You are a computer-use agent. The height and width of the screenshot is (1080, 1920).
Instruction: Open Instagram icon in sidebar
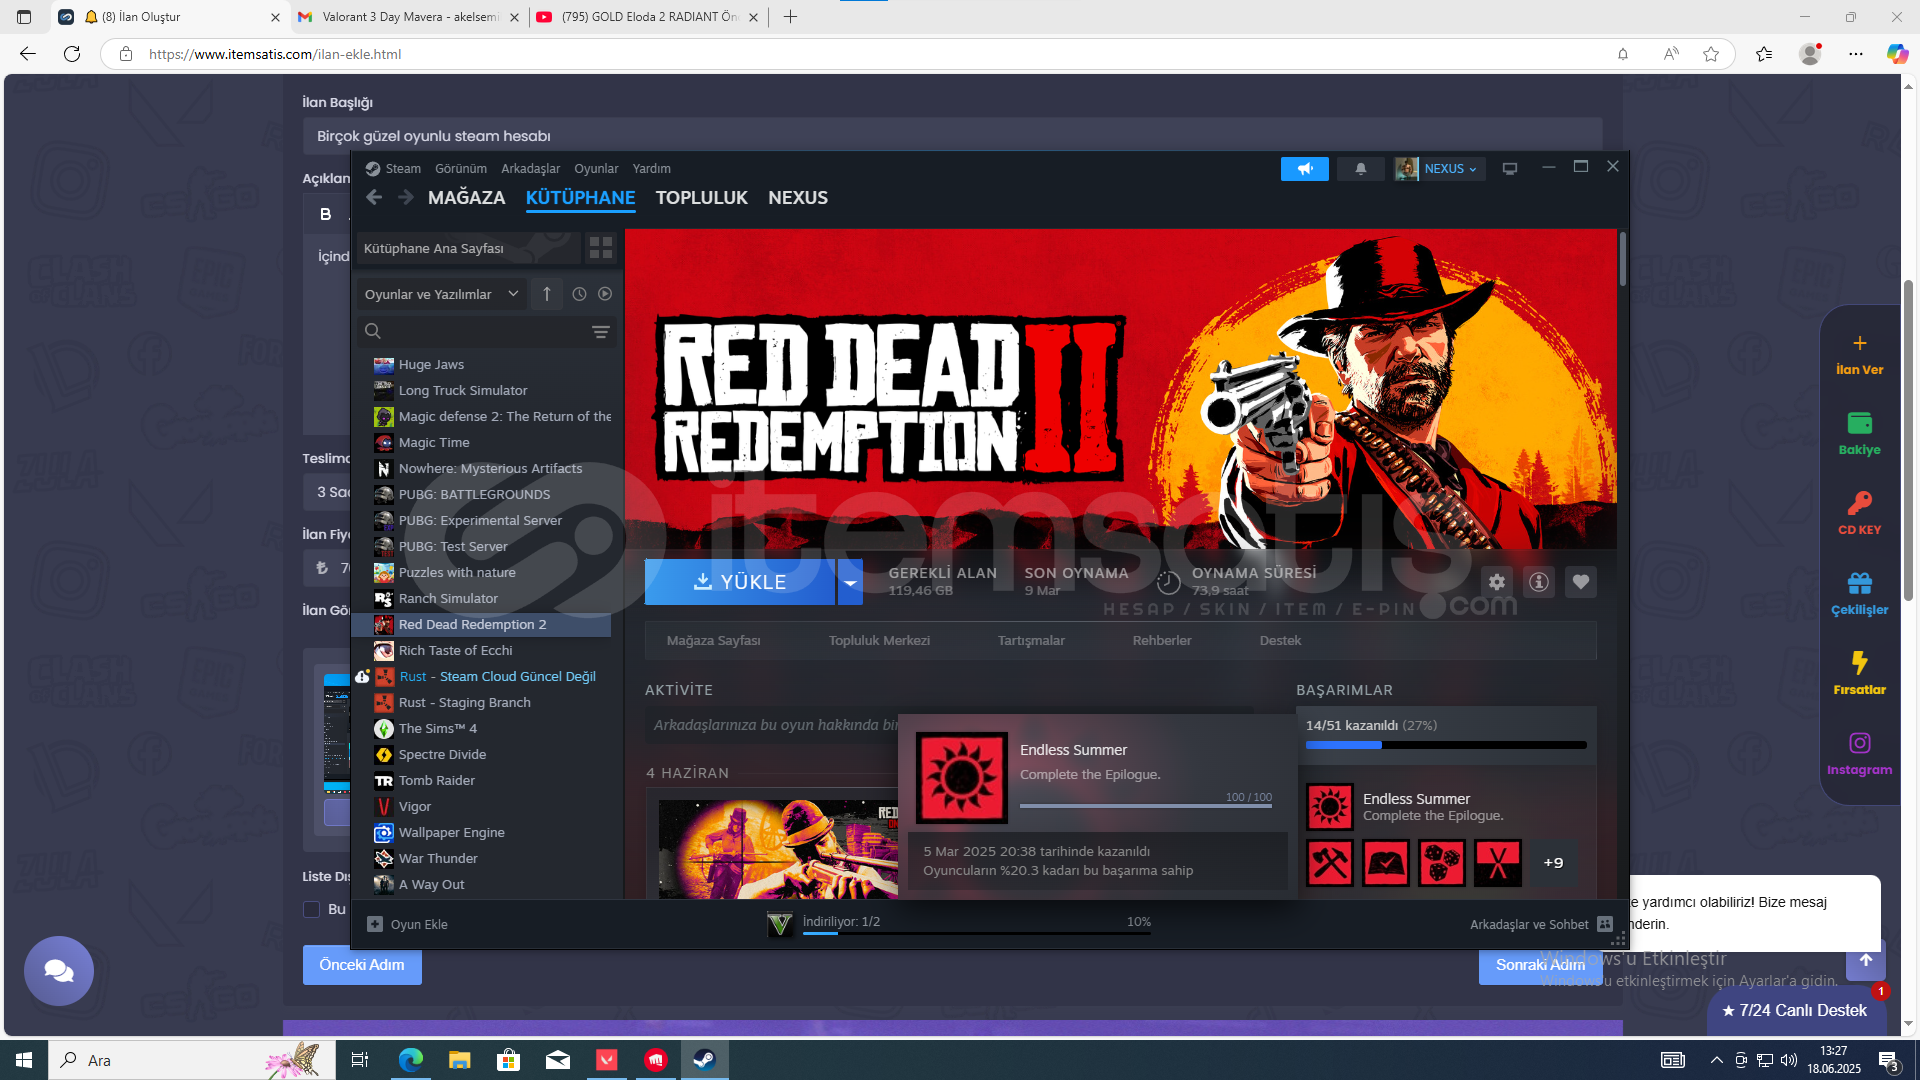click(1860, 743)
